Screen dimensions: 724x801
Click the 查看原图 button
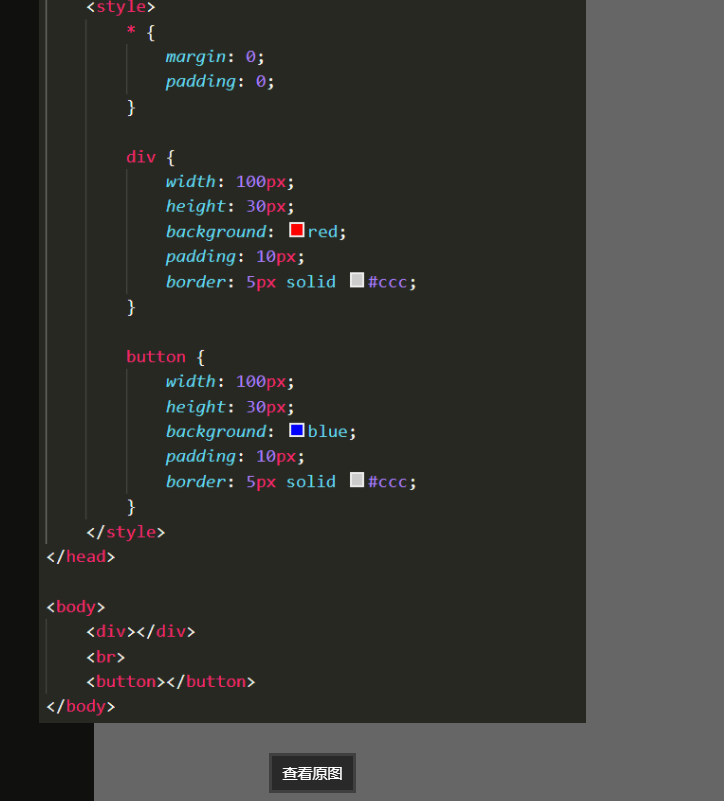(312, 773)
